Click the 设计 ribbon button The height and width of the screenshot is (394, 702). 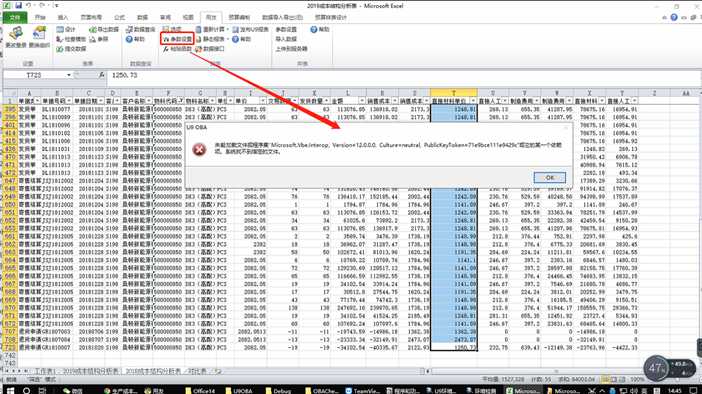[66, 30]
